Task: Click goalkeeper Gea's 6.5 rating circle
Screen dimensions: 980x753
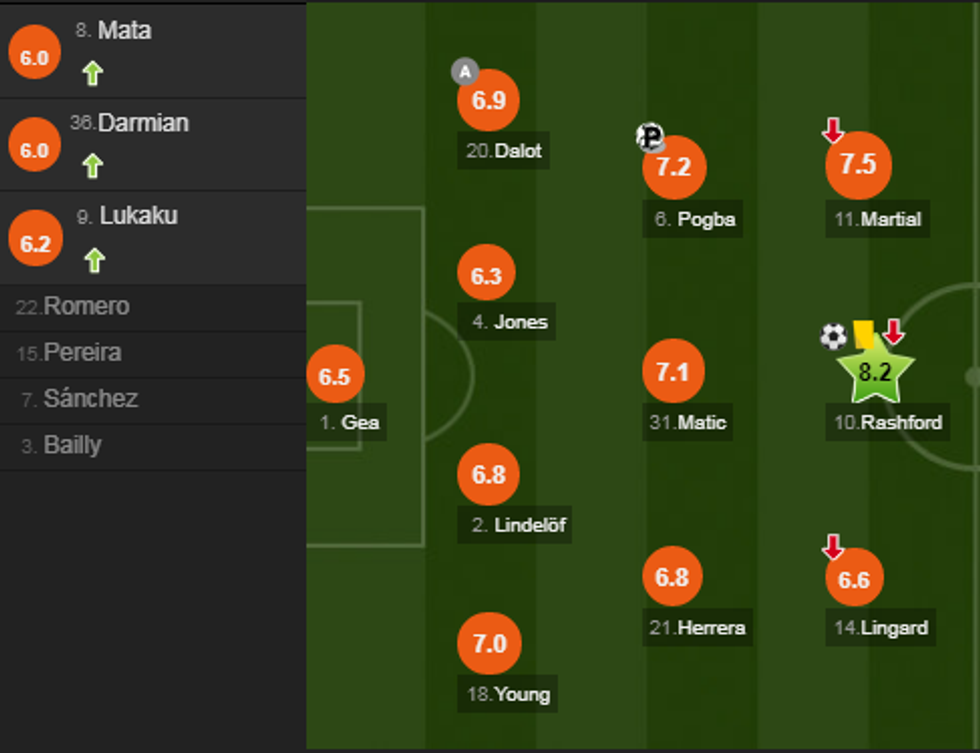Action: point(335,376)
